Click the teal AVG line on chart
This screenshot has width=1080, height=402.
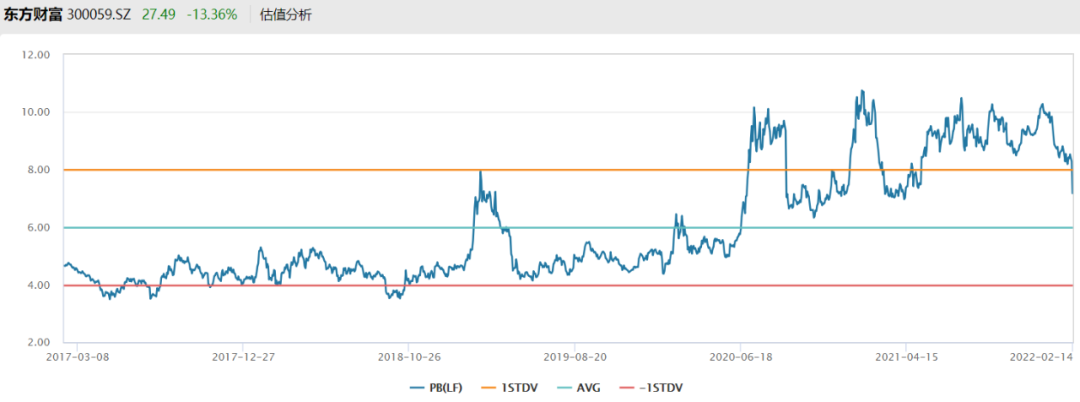tap(300, 228)
